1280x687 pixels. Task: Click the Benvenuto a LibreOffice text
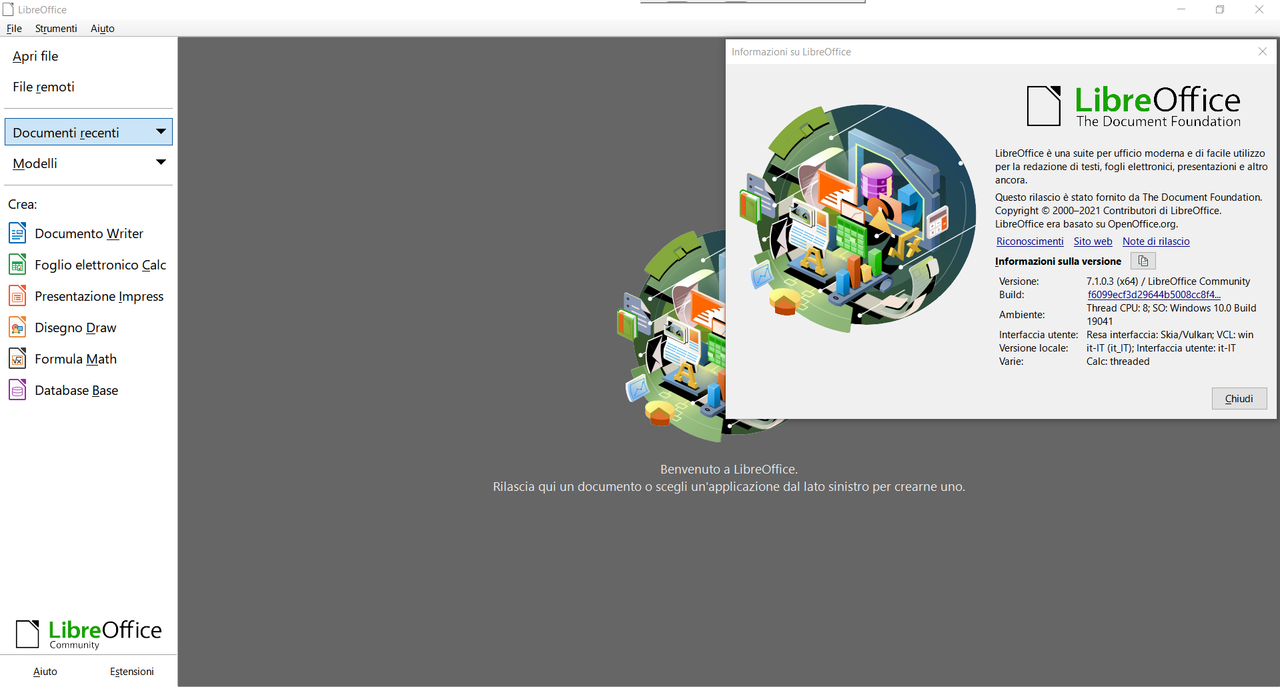(x=729, y=469)
